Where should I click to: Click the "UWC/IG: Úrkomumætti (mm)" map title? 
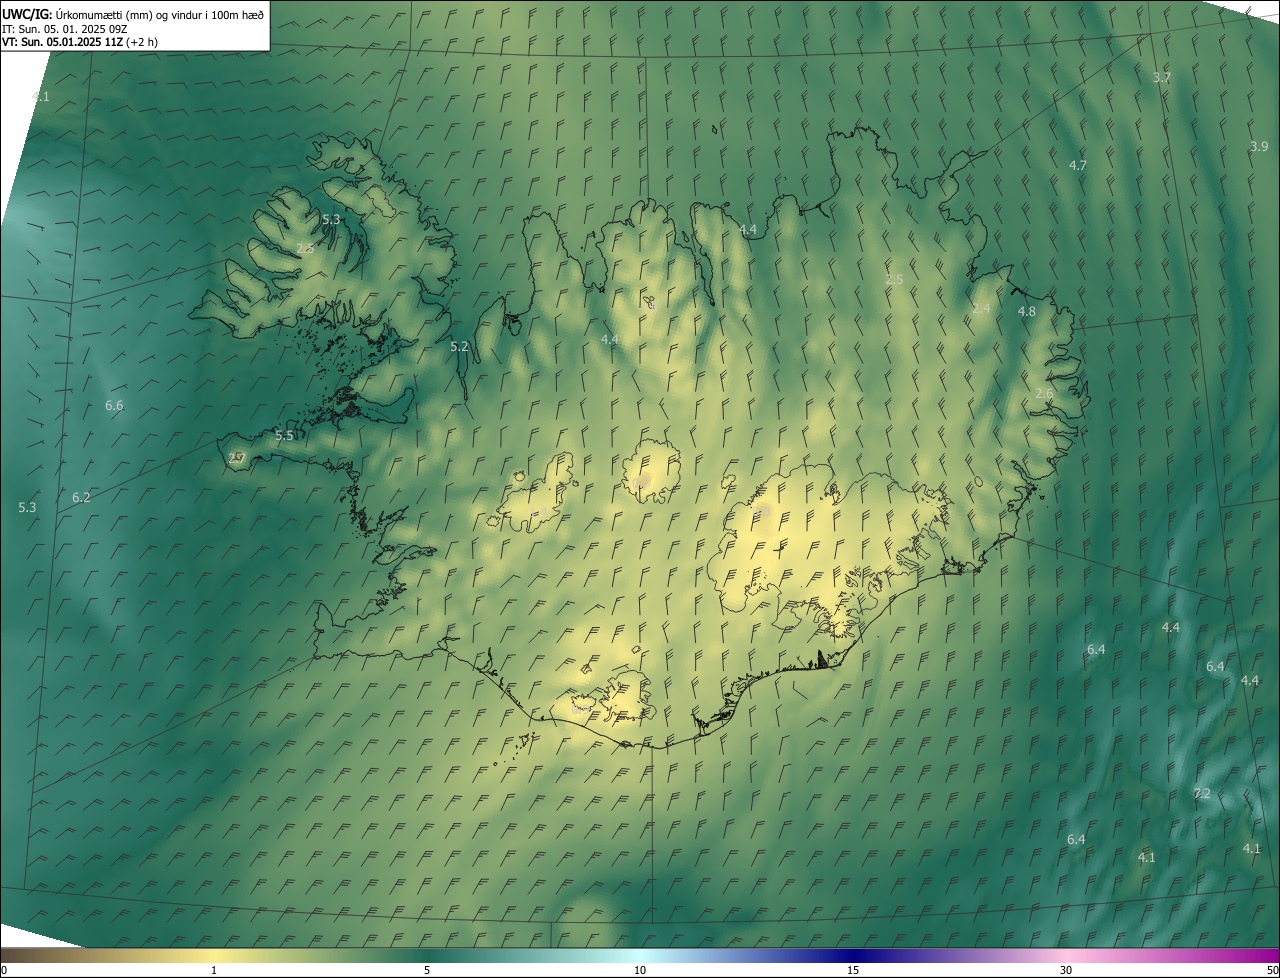pyautogui.click(x=133, y=14)
